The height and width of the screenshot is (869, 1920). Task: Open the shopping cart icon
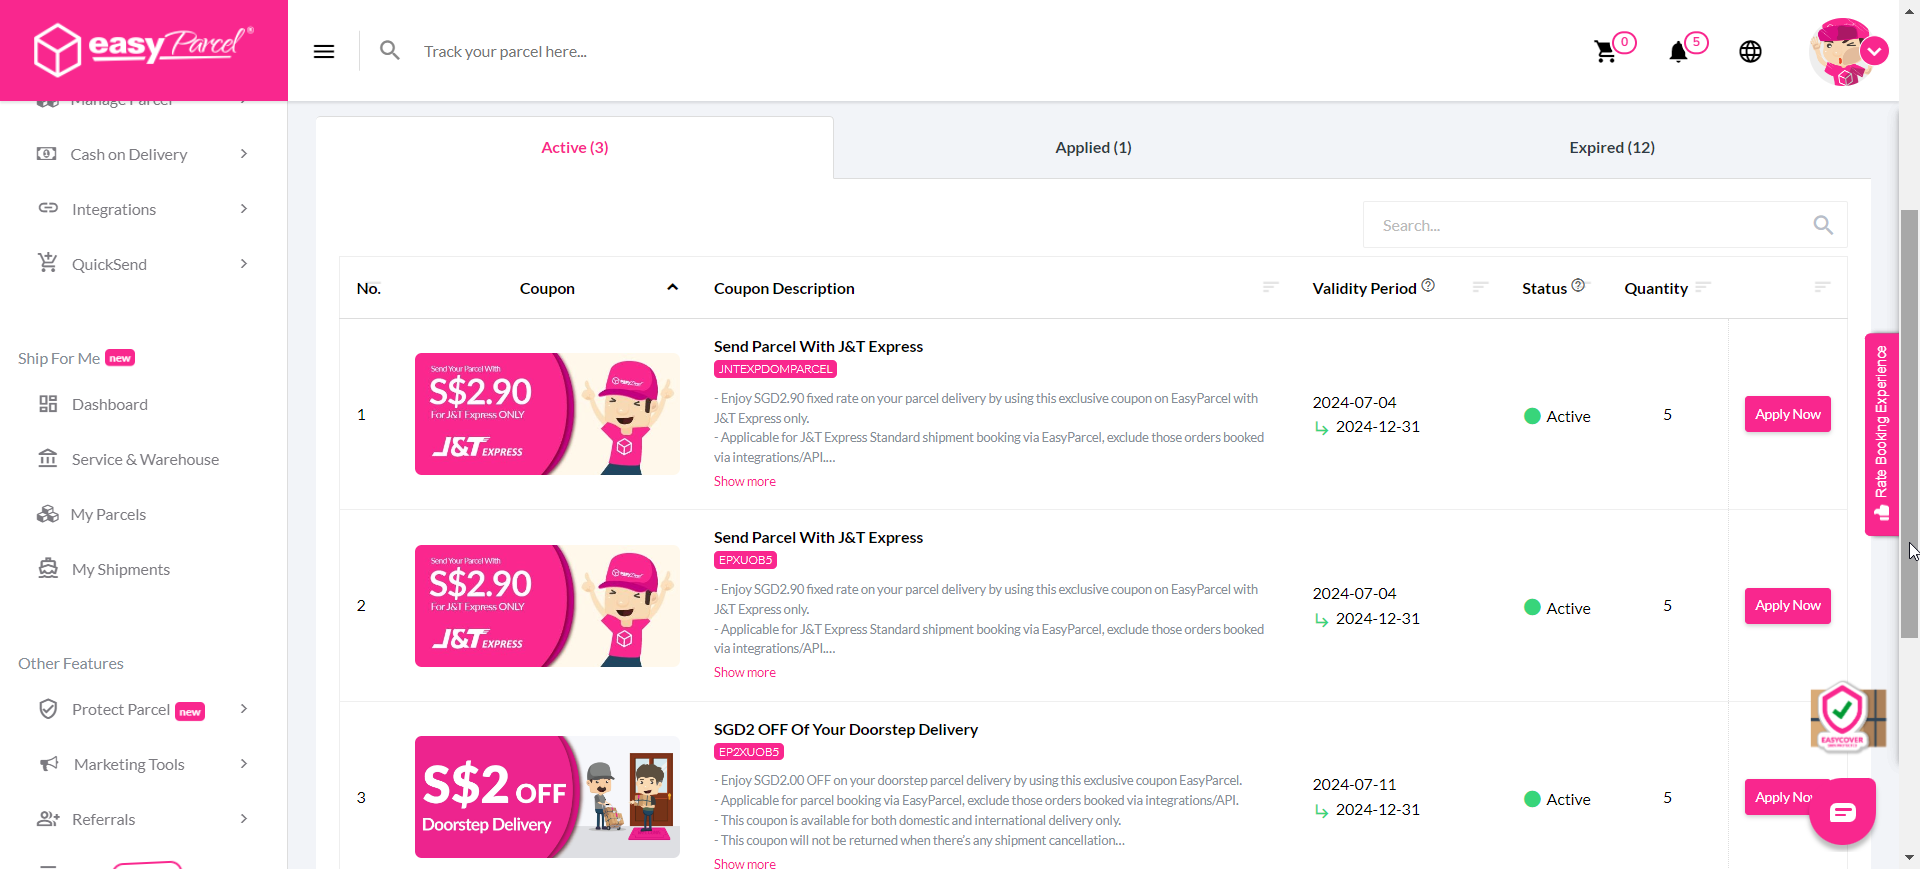point(1605,51)
